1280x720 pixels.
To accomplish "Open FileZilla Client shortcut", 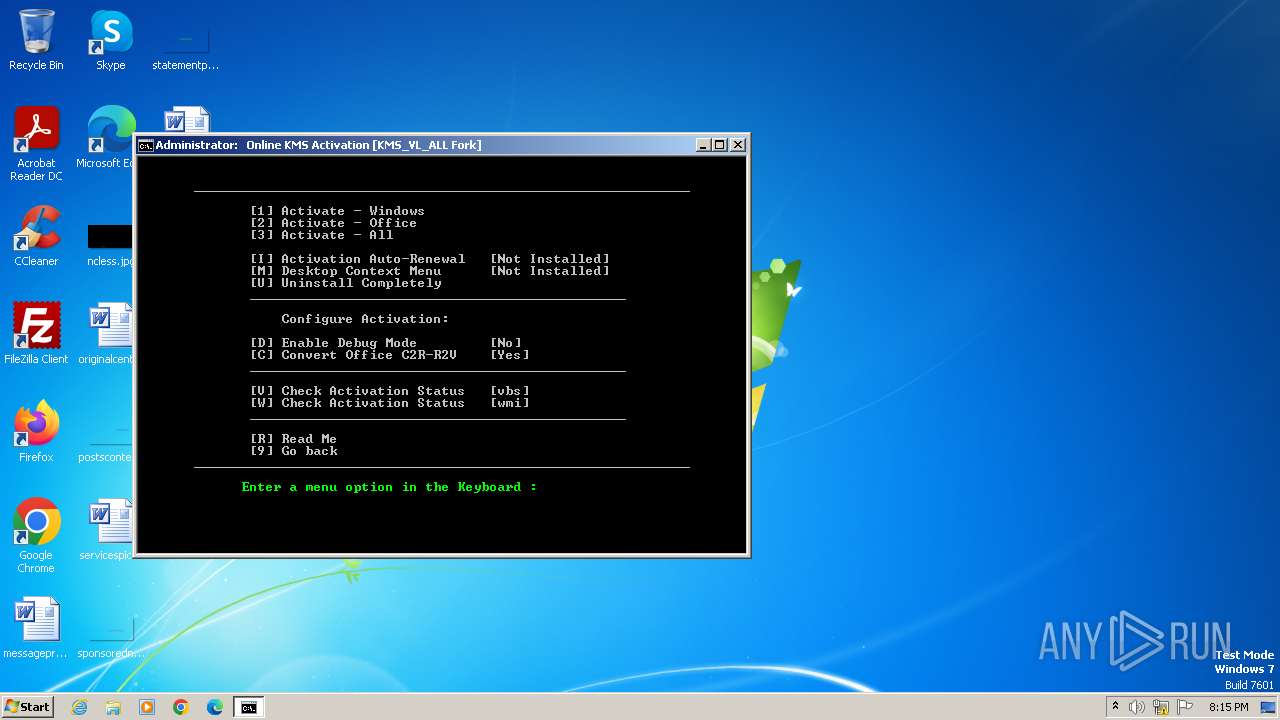I will pyautogui.click(x=36, y=334).
